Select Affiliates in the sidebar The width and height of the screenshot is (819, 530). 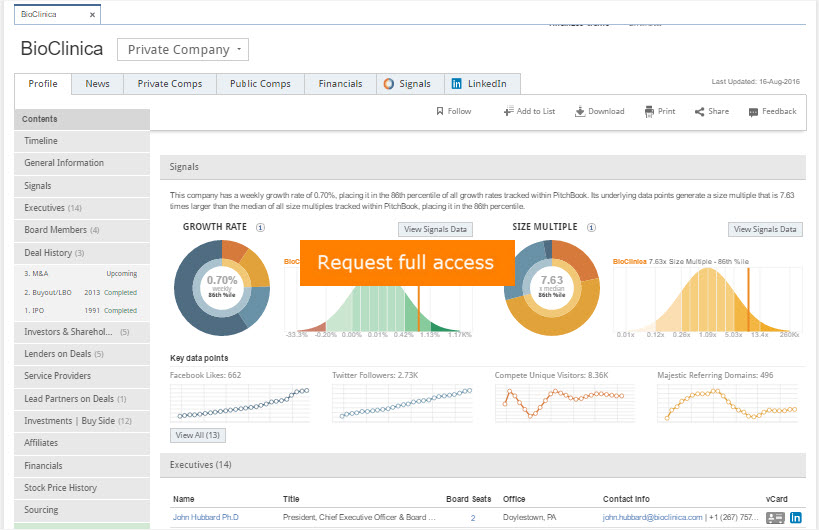point(82,443)
